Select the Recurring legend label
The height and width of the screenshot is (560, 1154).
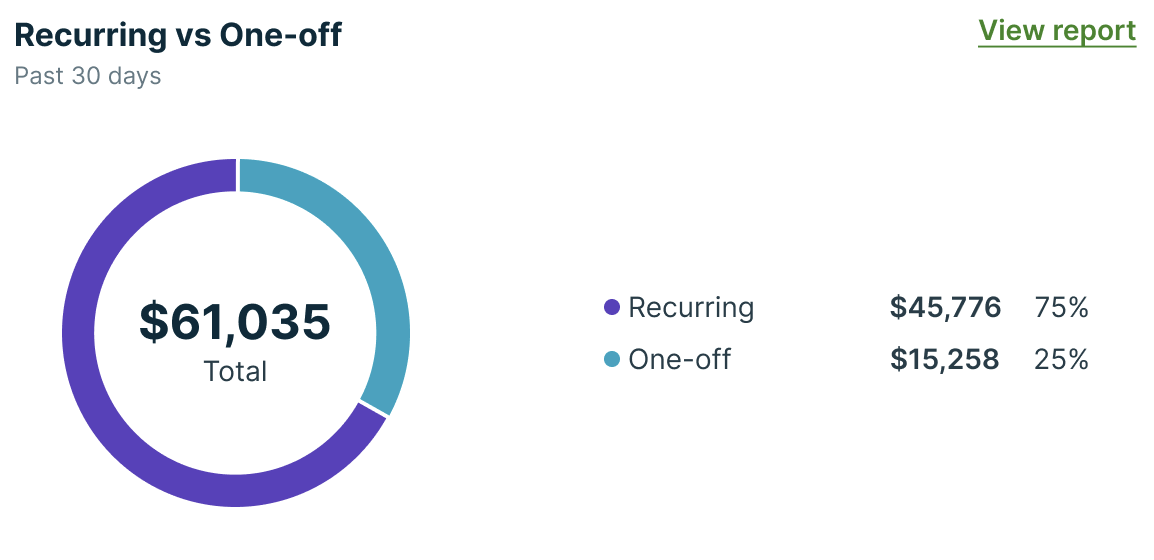point(691,308)
